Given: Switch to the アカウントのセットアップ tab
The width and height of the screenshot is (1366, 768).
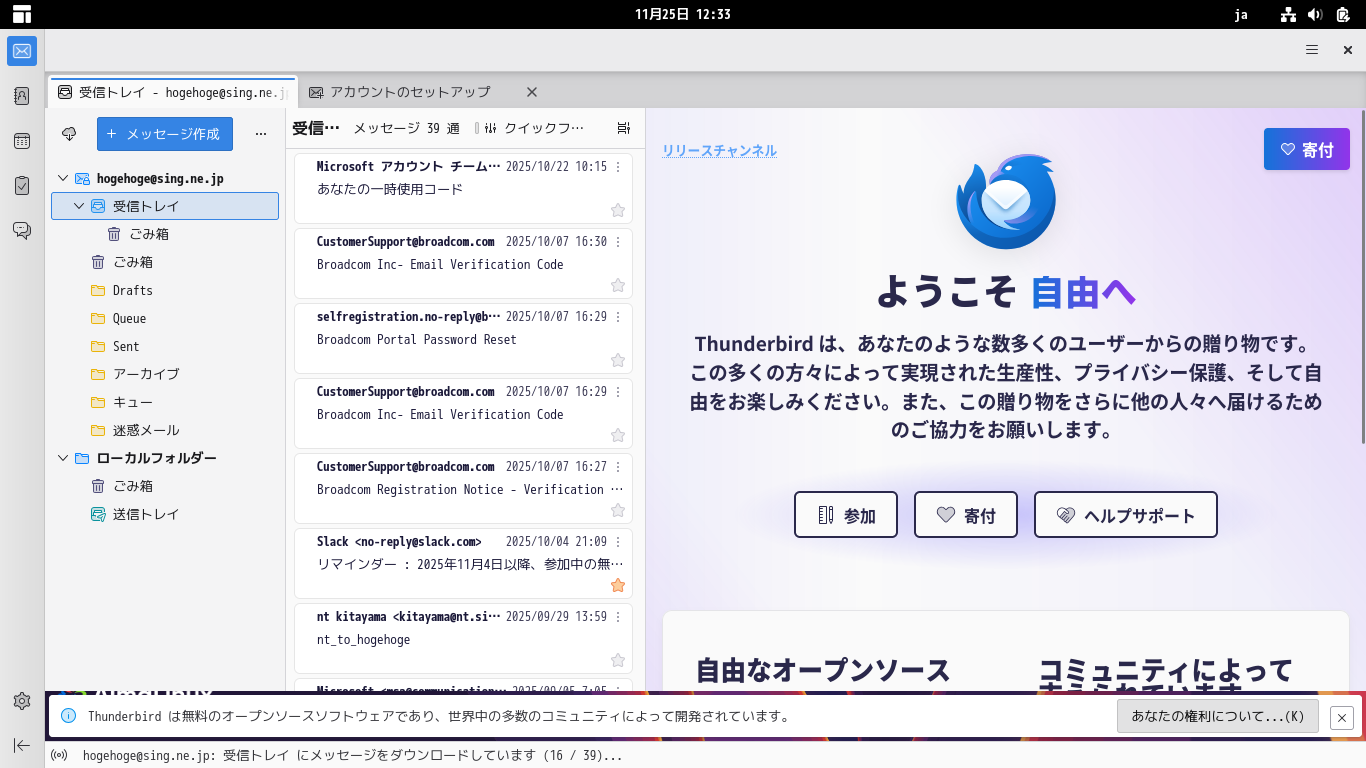Looking at the screenshot, I should coord(410,92).
